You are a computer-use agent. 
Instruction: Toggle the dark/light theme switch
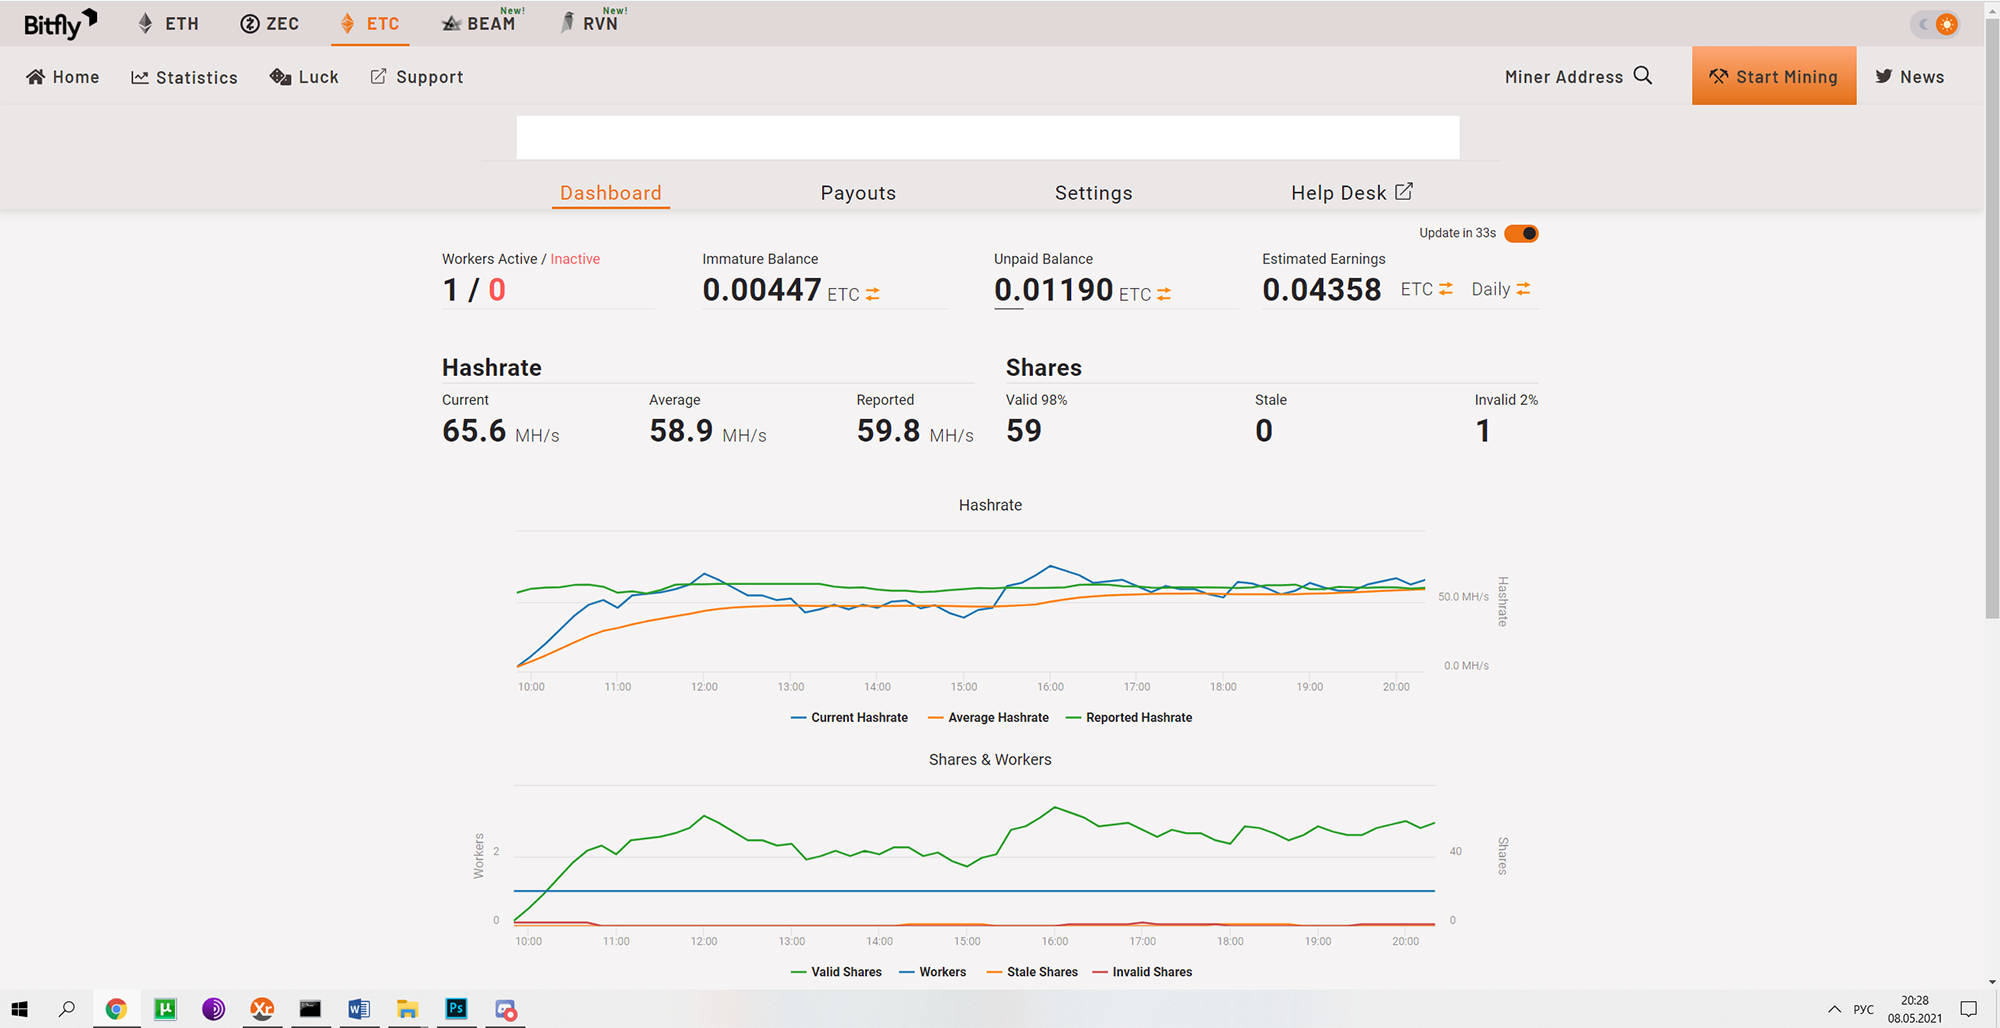tap(1936, 24)
